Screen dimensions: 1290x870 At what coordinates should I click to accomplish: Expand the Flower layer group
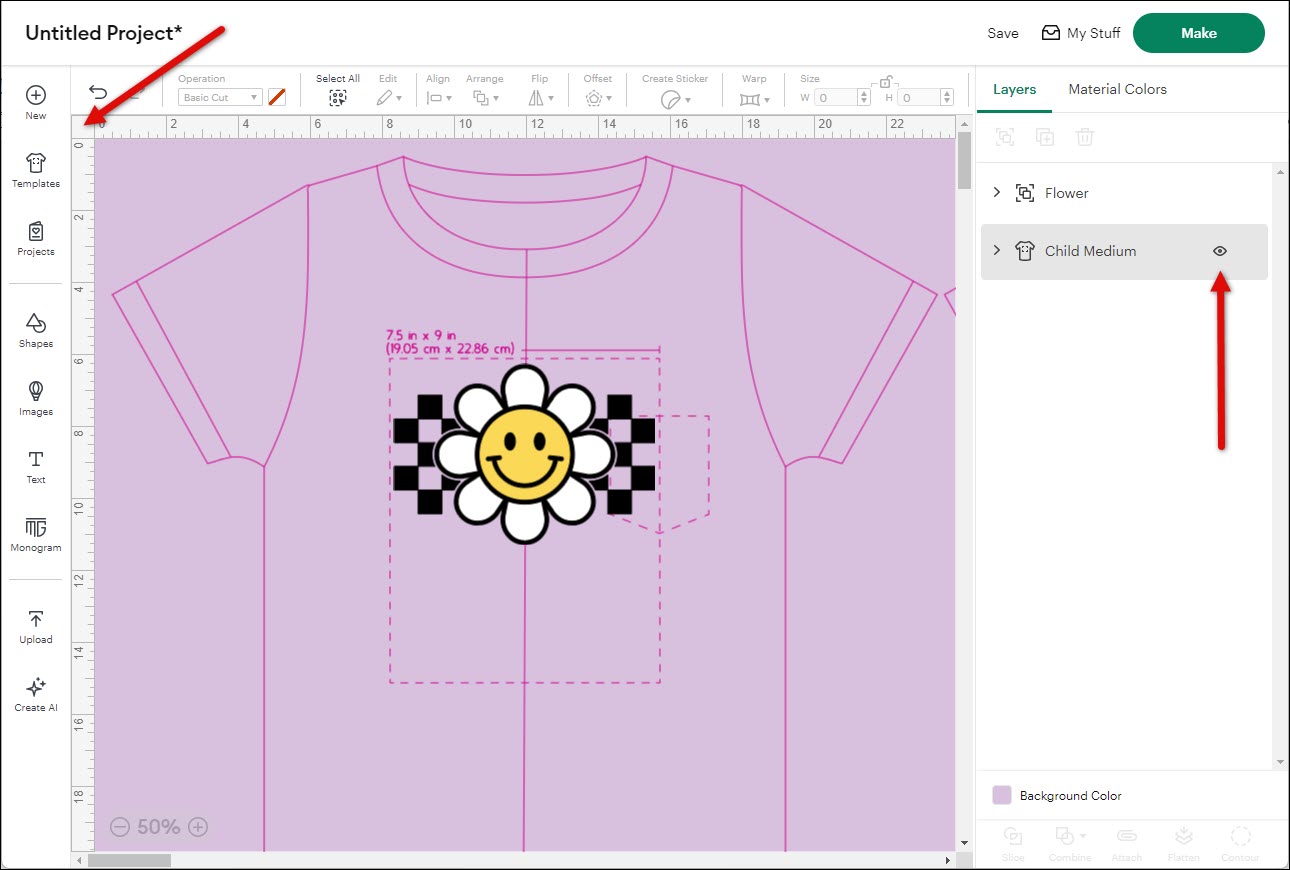pos(996,192)
